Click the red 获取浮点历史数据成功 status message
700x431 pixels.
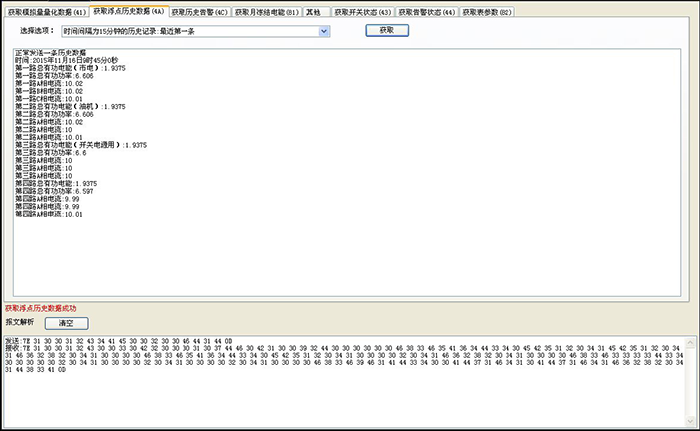(x=41, y=308)
